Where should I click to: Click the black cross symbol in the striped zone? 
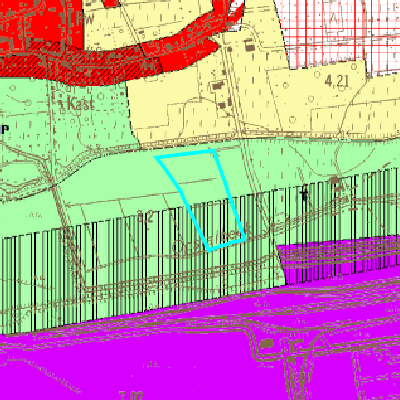coord(304,193)
